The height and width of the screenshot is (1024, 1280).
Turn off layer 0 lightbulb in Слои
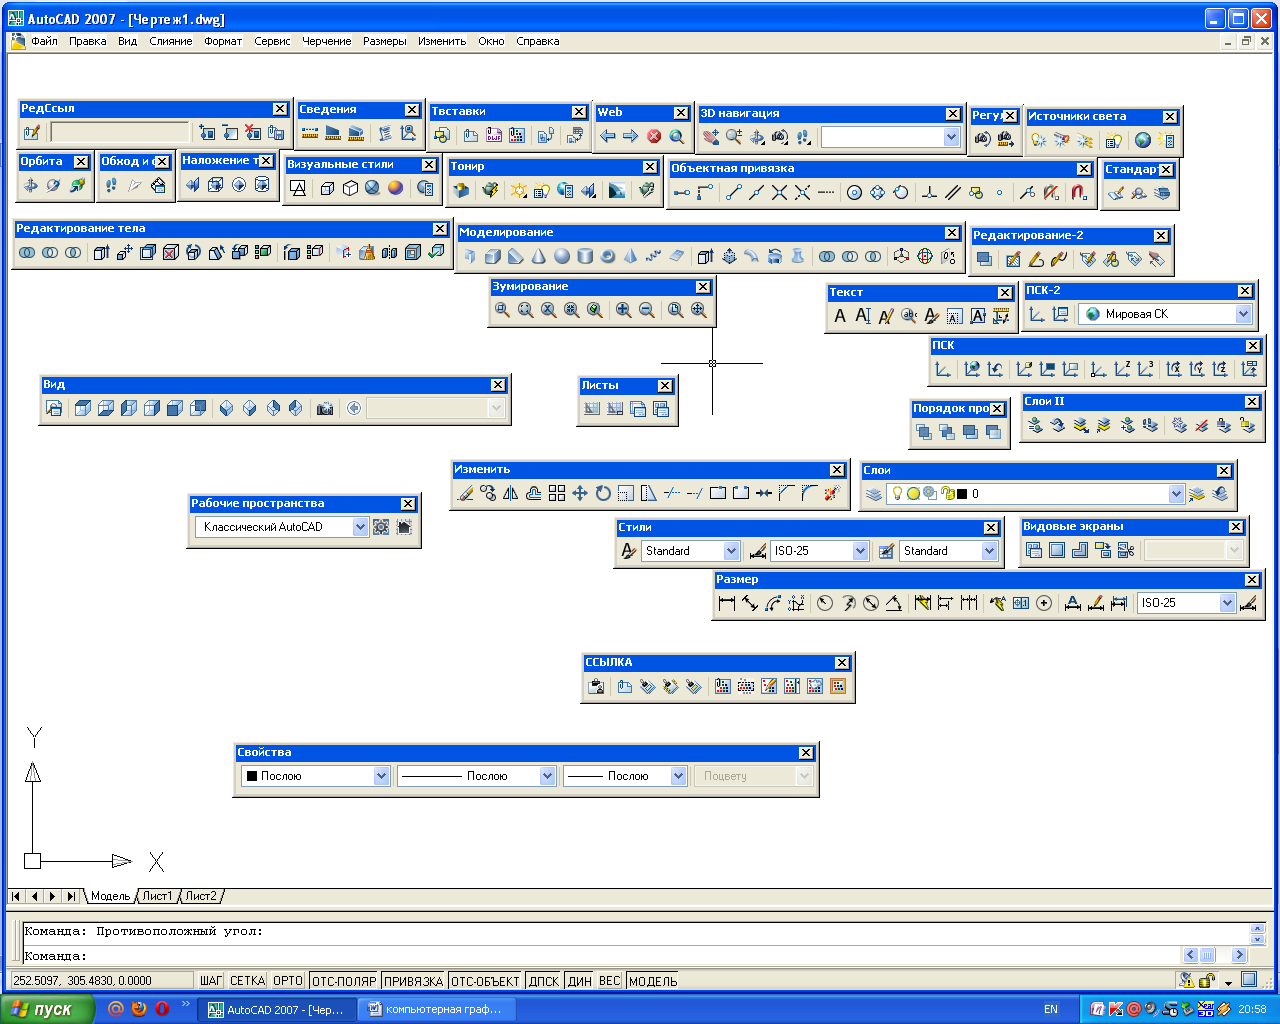898,494
